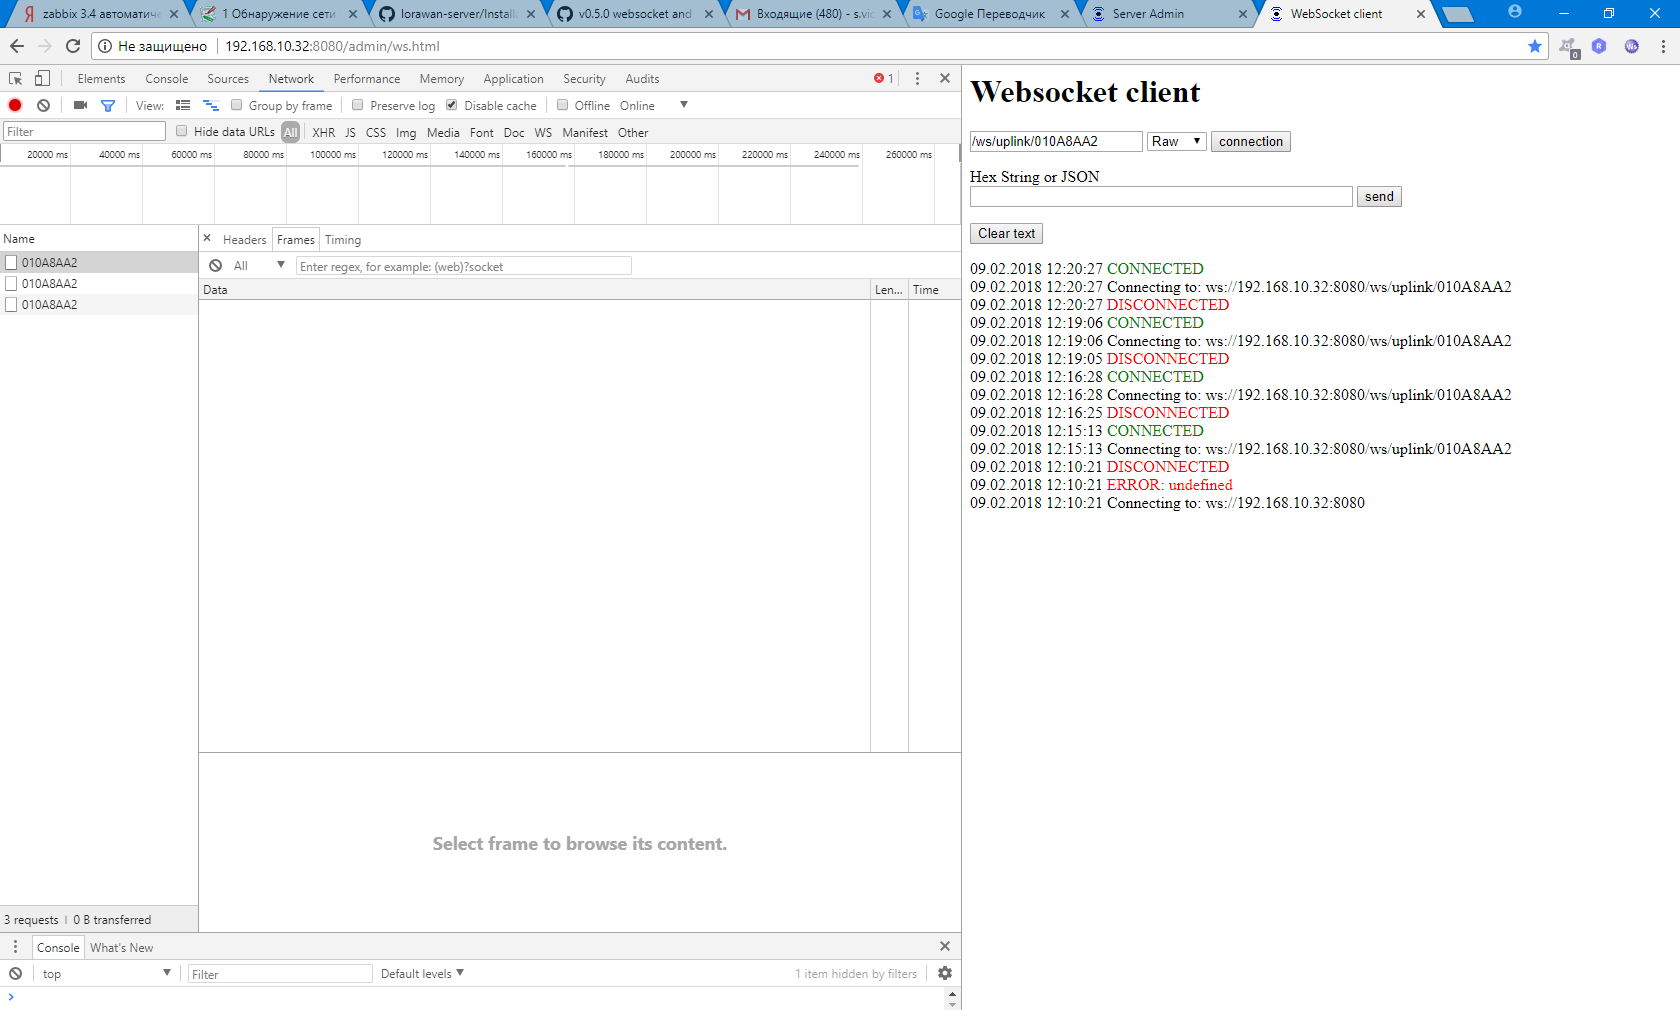Disable the Disable cache checkbox
Screen dimensions: 1680x1010
point(452,104)
